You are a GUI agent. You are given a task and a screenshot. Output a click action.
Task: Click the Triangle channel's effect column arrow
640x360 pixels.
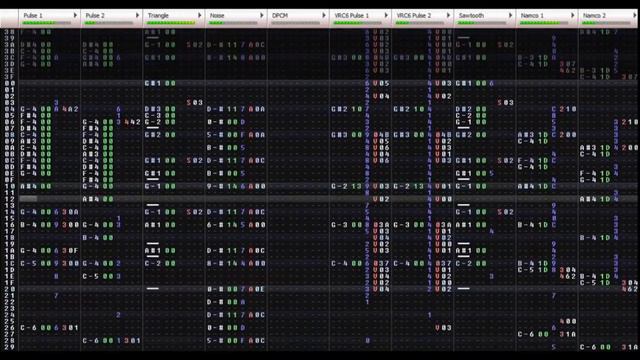click(200, 15)
